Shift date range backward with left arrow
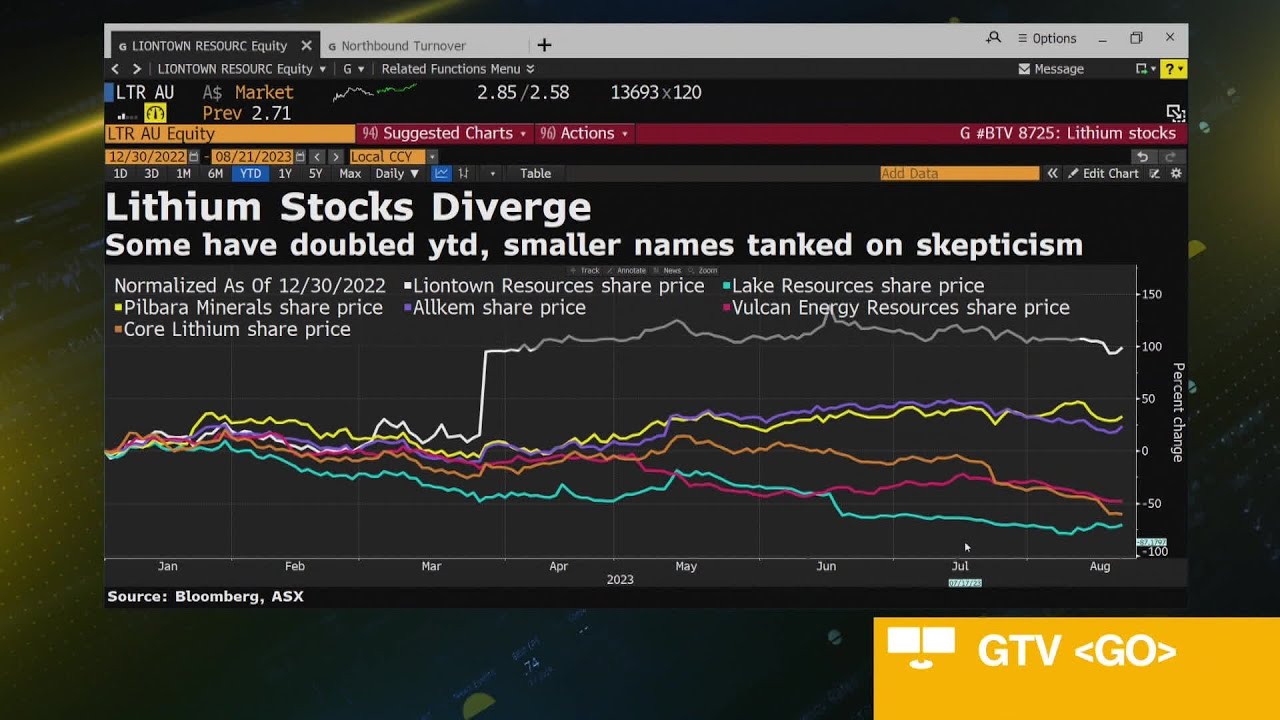 [x=317, y=157]
